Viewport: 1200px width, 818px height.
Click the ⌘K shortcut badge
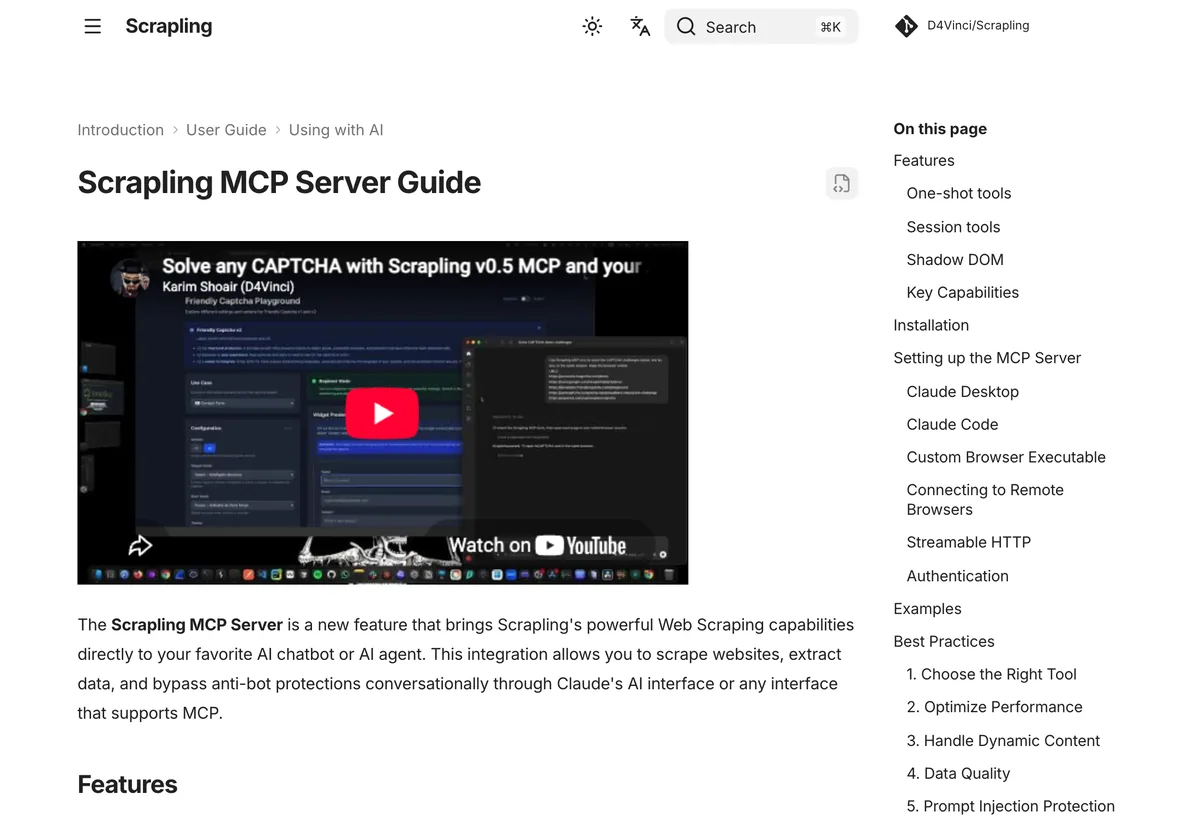coord(830,27)
